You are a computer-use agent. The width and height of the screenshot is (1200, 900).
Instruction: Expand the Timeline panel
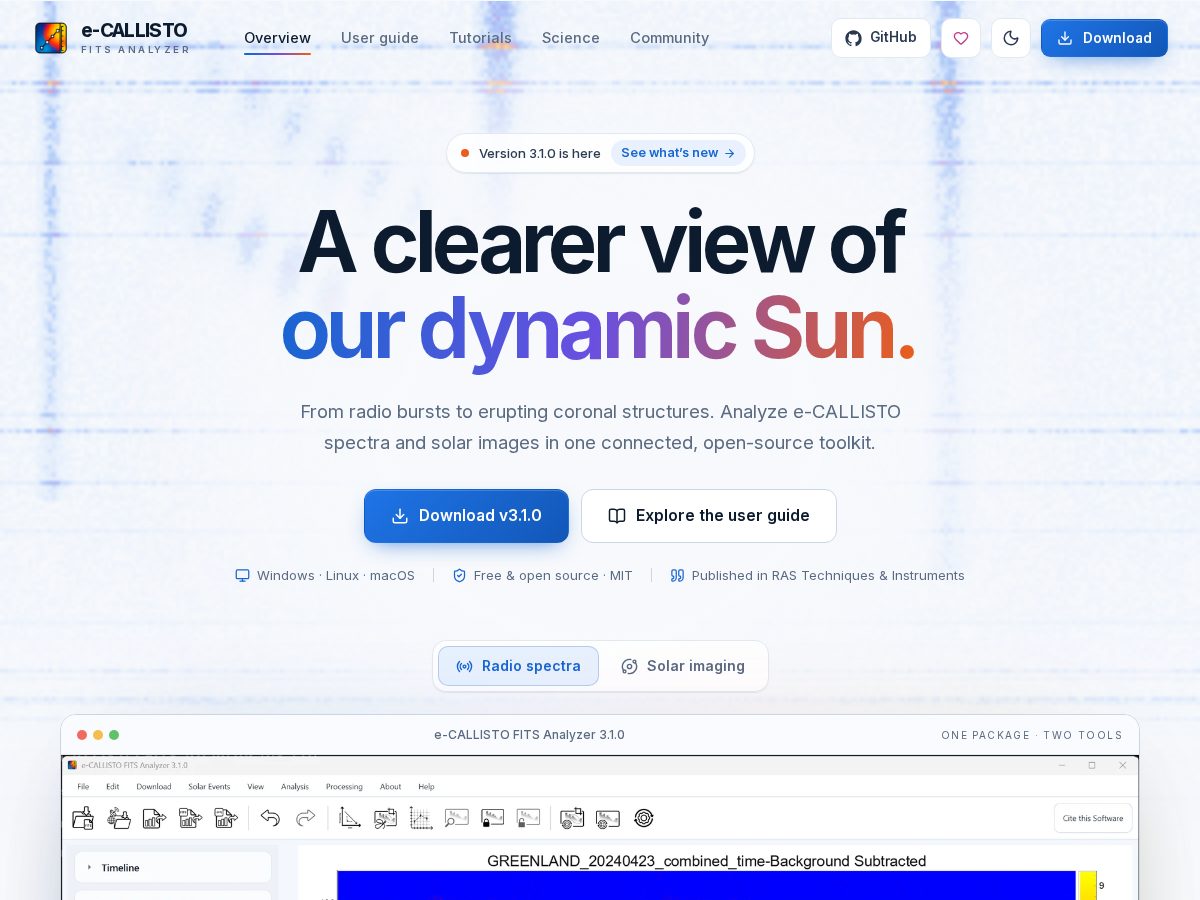[174, 868]
